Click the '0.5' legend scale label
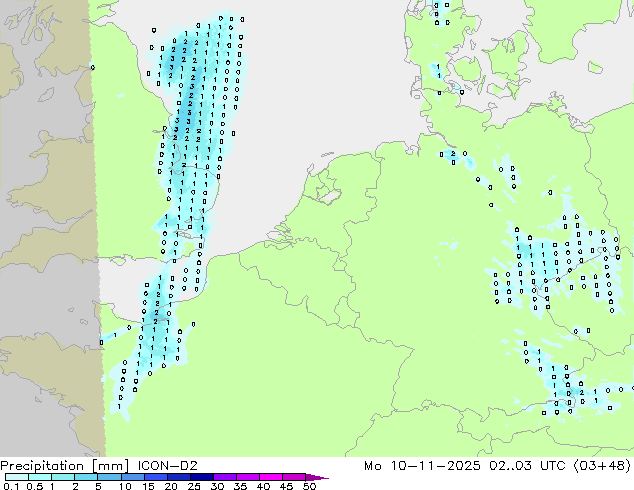634x490 pixels. [x=34, y=486]
